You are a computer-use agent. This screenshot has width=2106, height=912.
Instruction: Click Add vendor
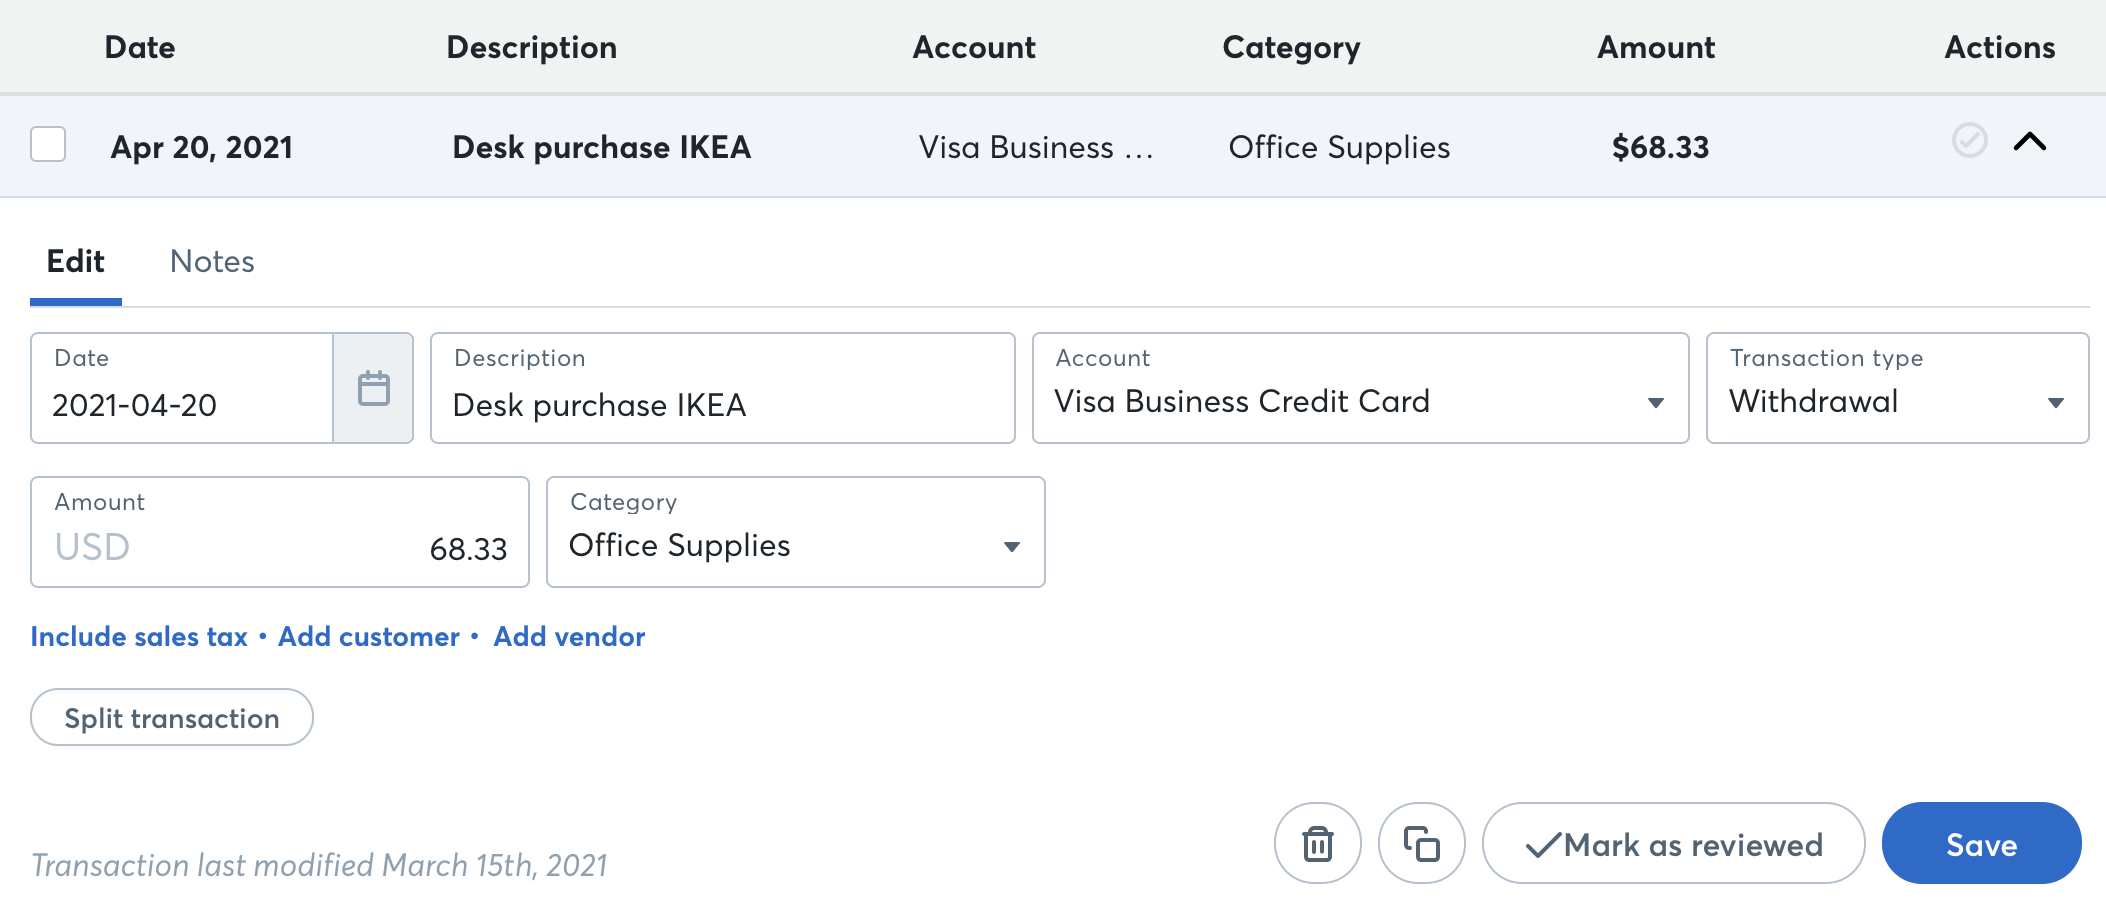point(568,636)
